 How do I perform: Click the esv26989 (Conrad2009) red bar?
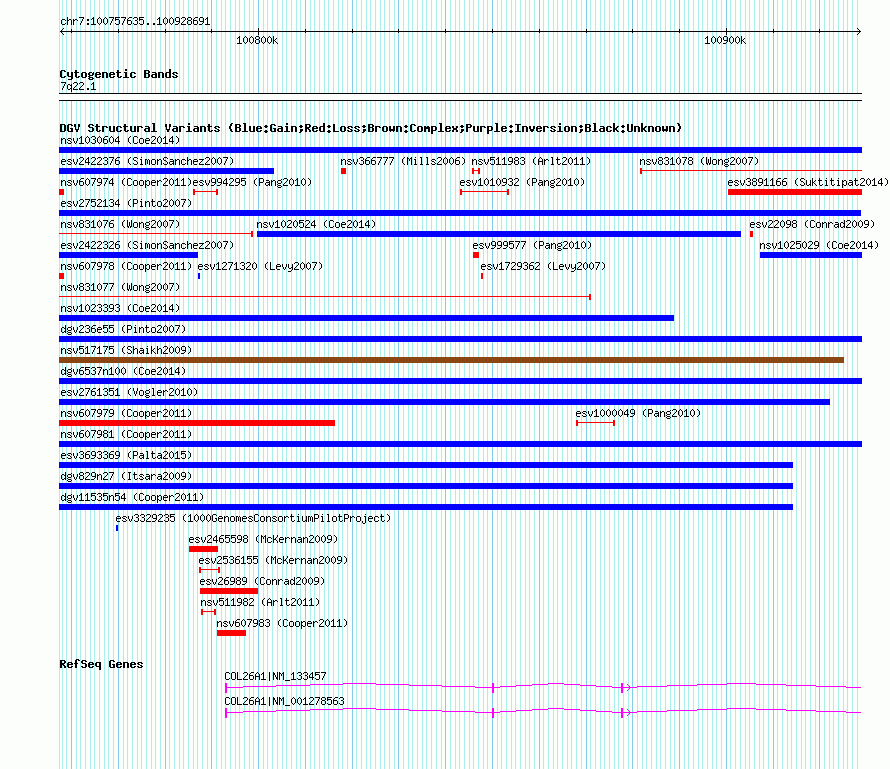[x=228, y=591]
